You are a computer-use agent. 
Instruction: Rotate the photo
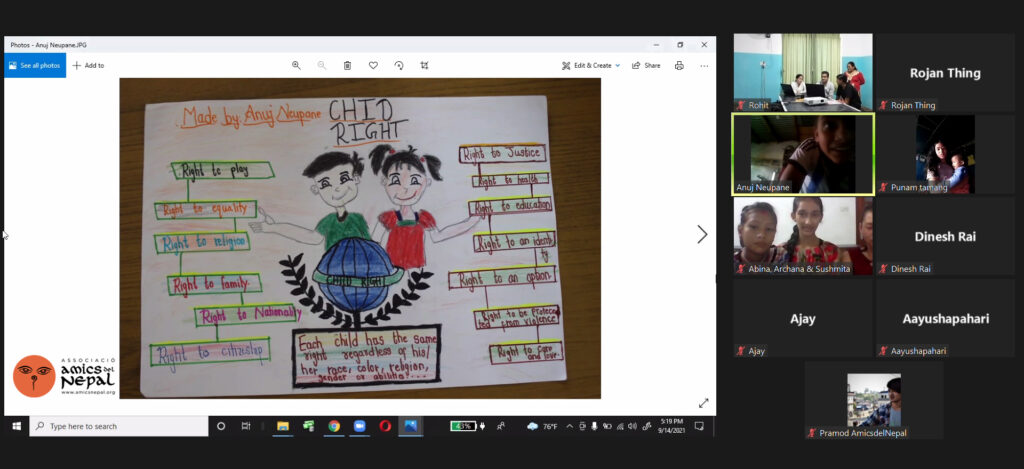coord(398,65)
